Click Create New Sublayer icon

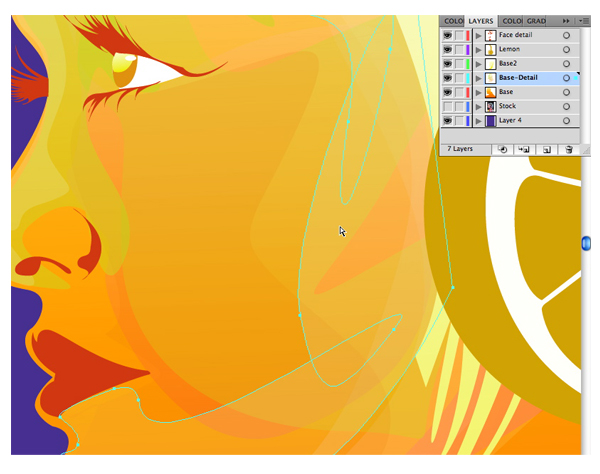coord(523,150)
